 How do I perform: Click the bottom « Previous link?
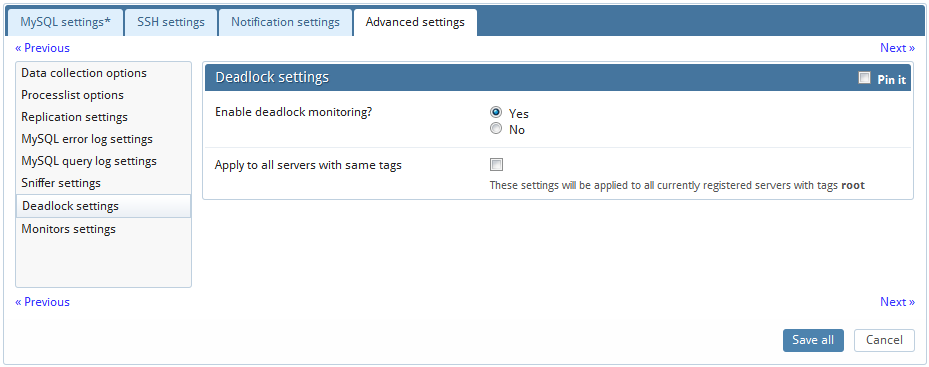point(42,302)
